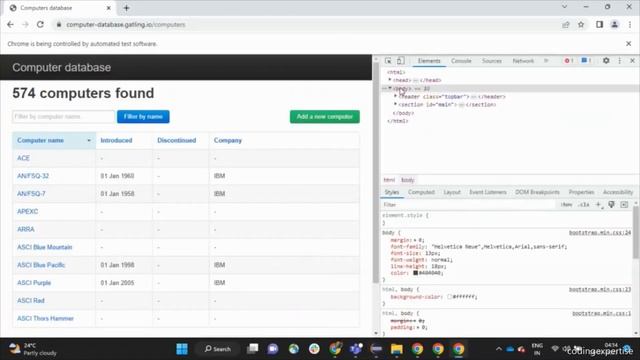This screenshot has width=640, height=360.
Task: Open the Chrome profile avatar
Action: coord(614,24)
